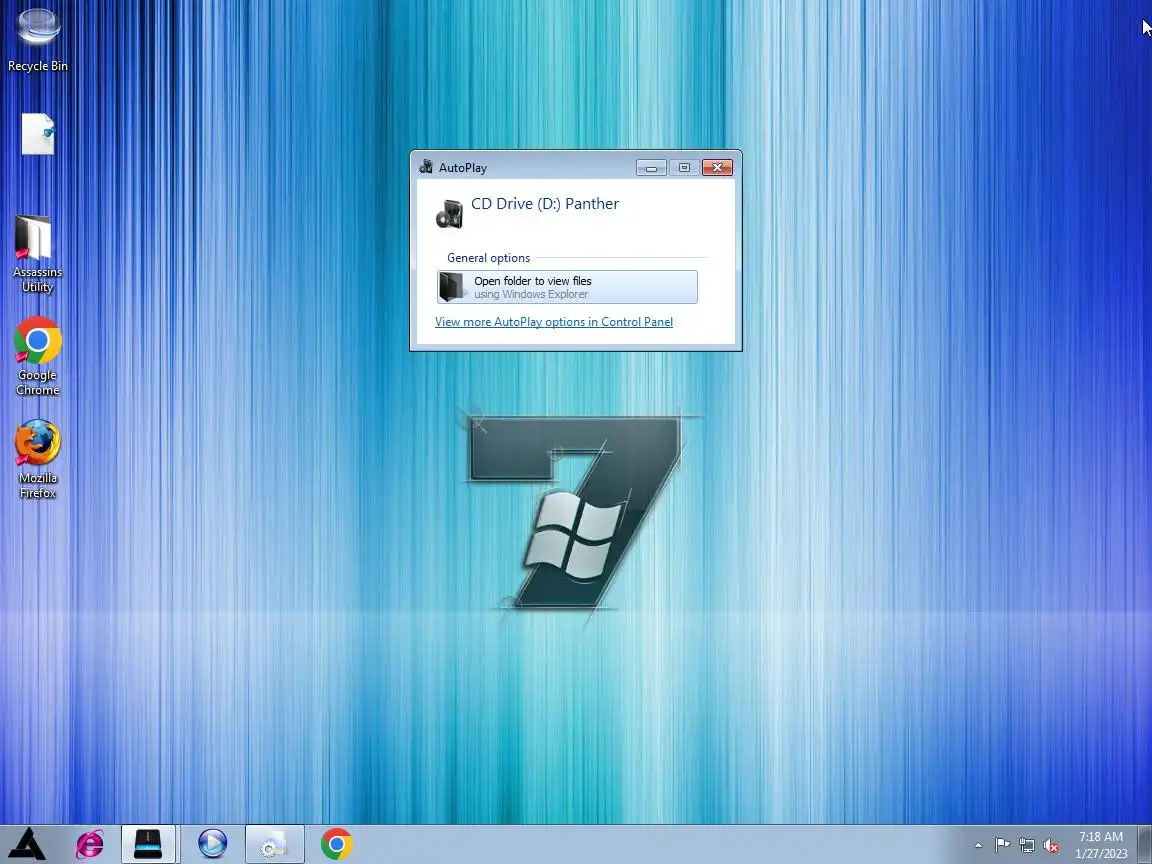1152x864 pixels.
Task: Click the Show desktop strip
Action: [1145, 844]
